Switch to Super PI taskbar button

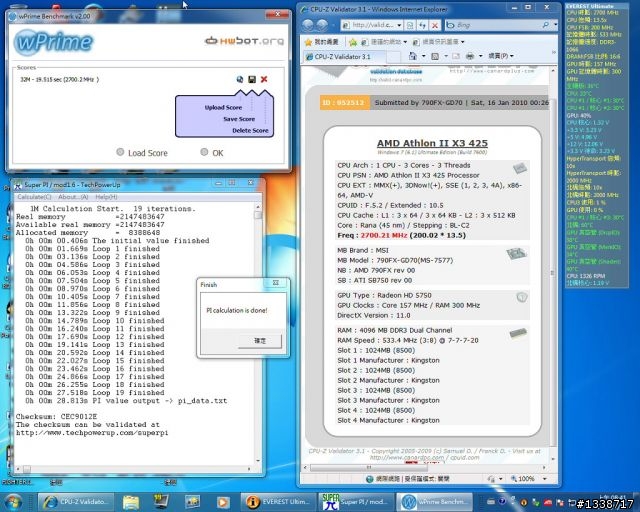tap(355, 501)
